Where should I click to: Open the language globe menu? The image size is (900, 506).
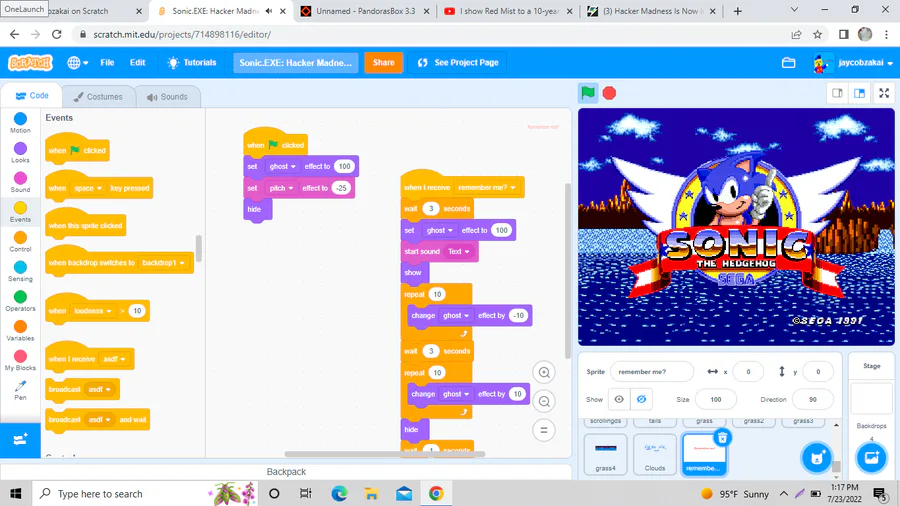pos(77,63)
